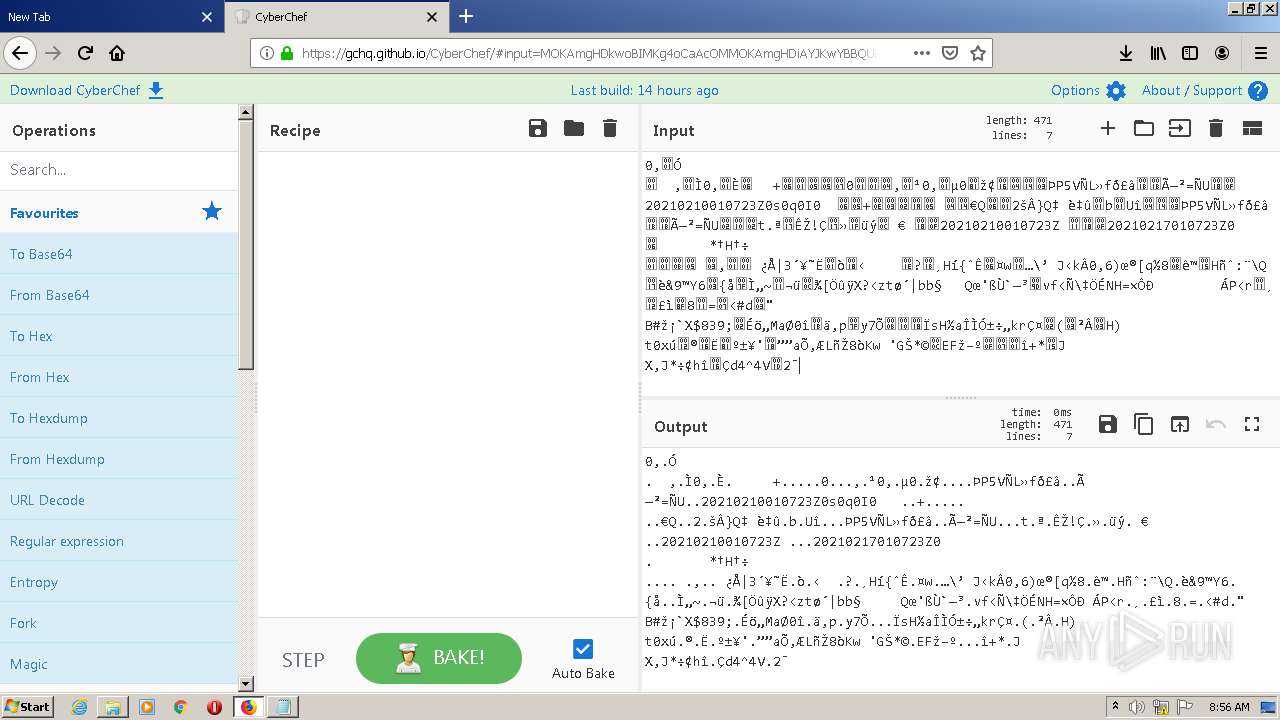Open Opera from the taskbar
Viewport: 1280px width, 720px height.
coord(214,707)
